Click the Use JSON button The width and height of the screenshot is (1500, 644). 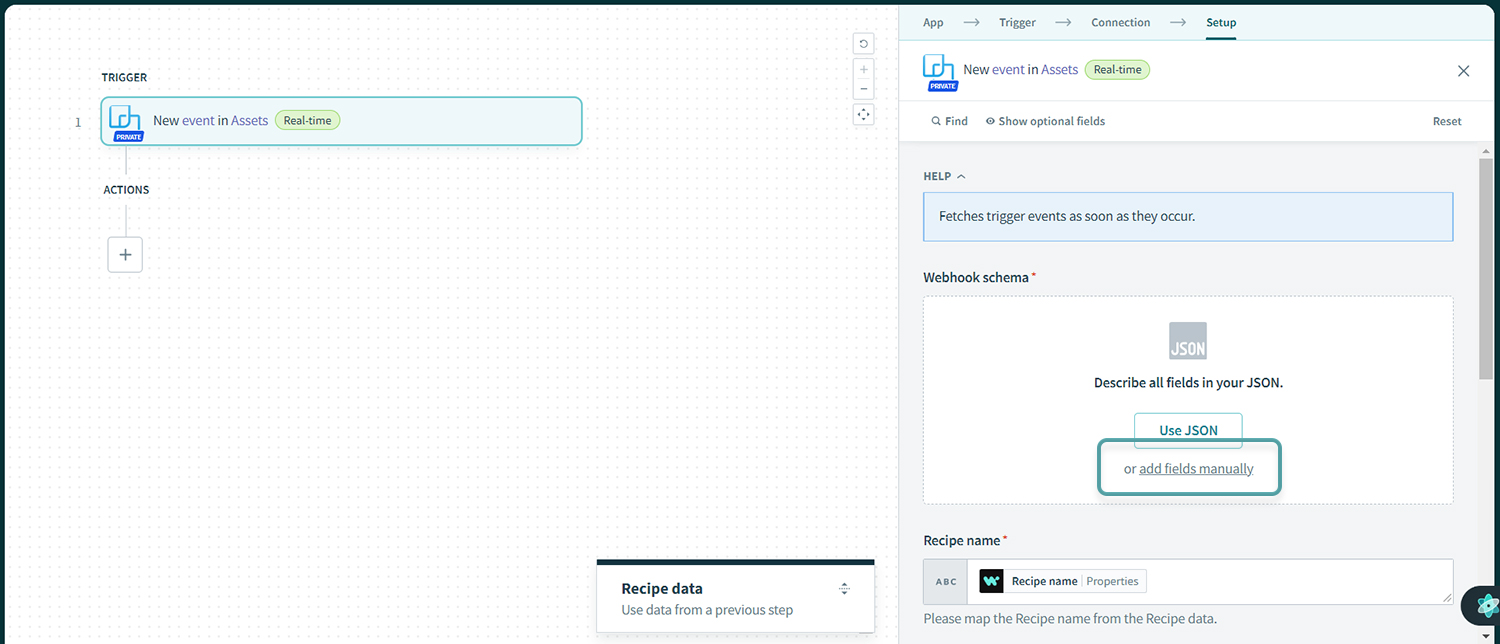[1188, 430]
